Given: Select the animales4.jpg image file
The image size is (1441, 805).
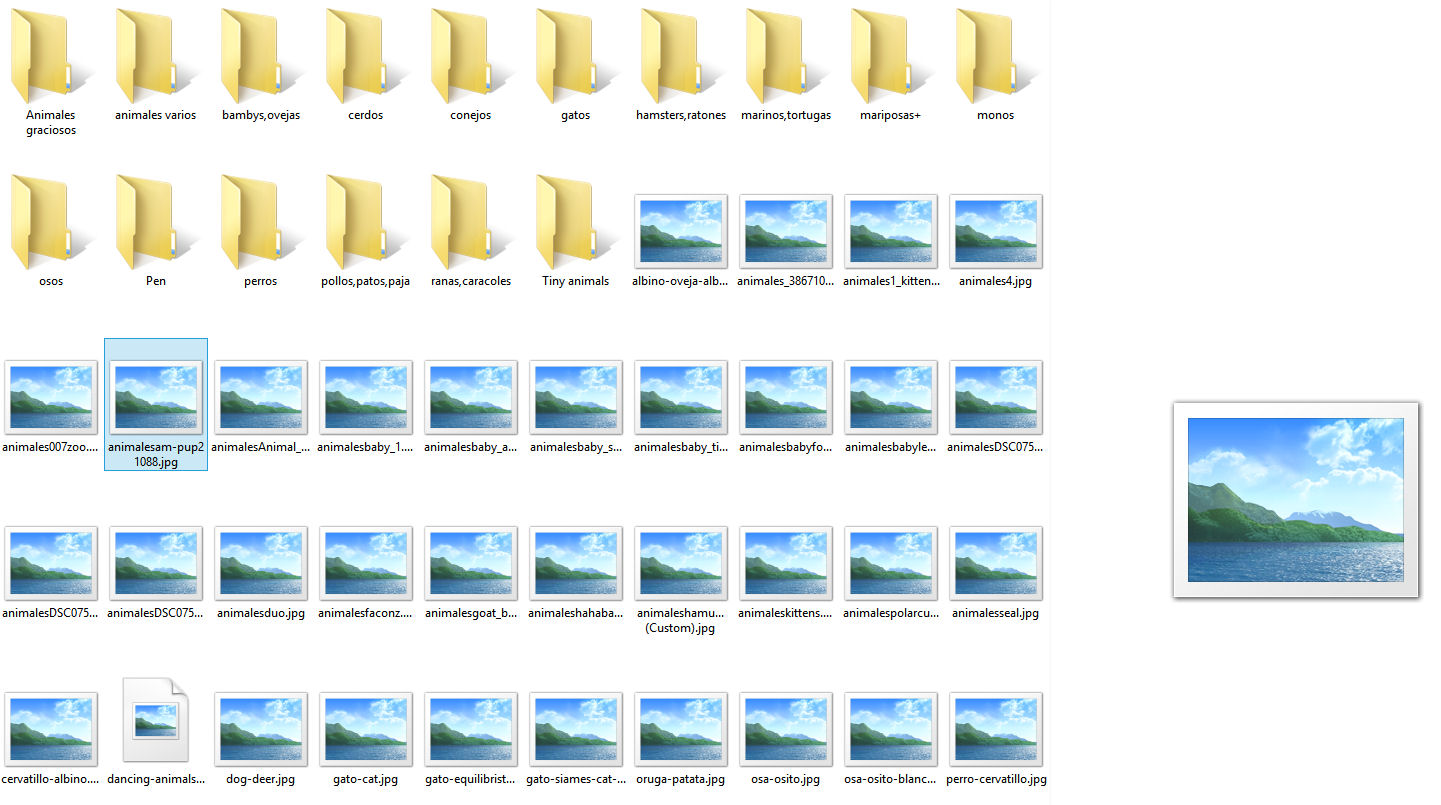Looking at the screenshot, I should click(x=995, y=231).
